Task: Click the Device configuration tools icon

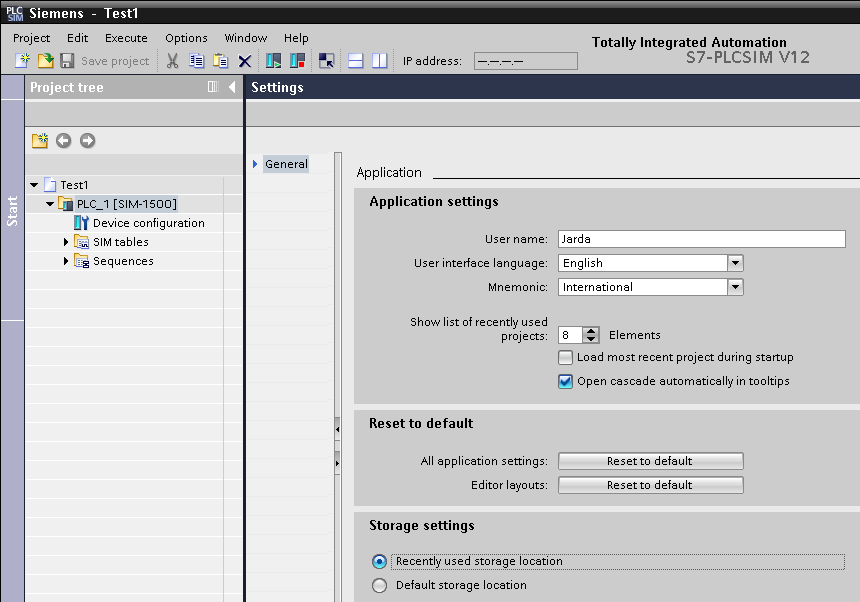Action: click(x=81, y=223)
